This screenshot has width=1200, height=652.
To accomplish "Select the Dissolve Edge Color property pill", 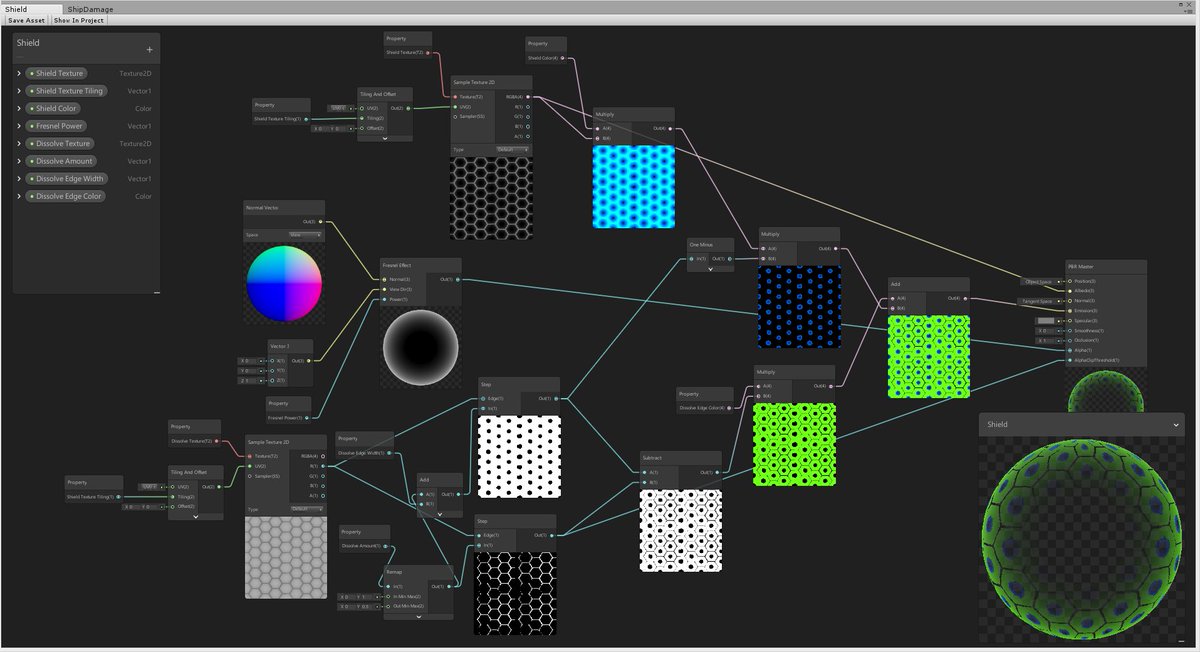I will (x=66, y=196).
